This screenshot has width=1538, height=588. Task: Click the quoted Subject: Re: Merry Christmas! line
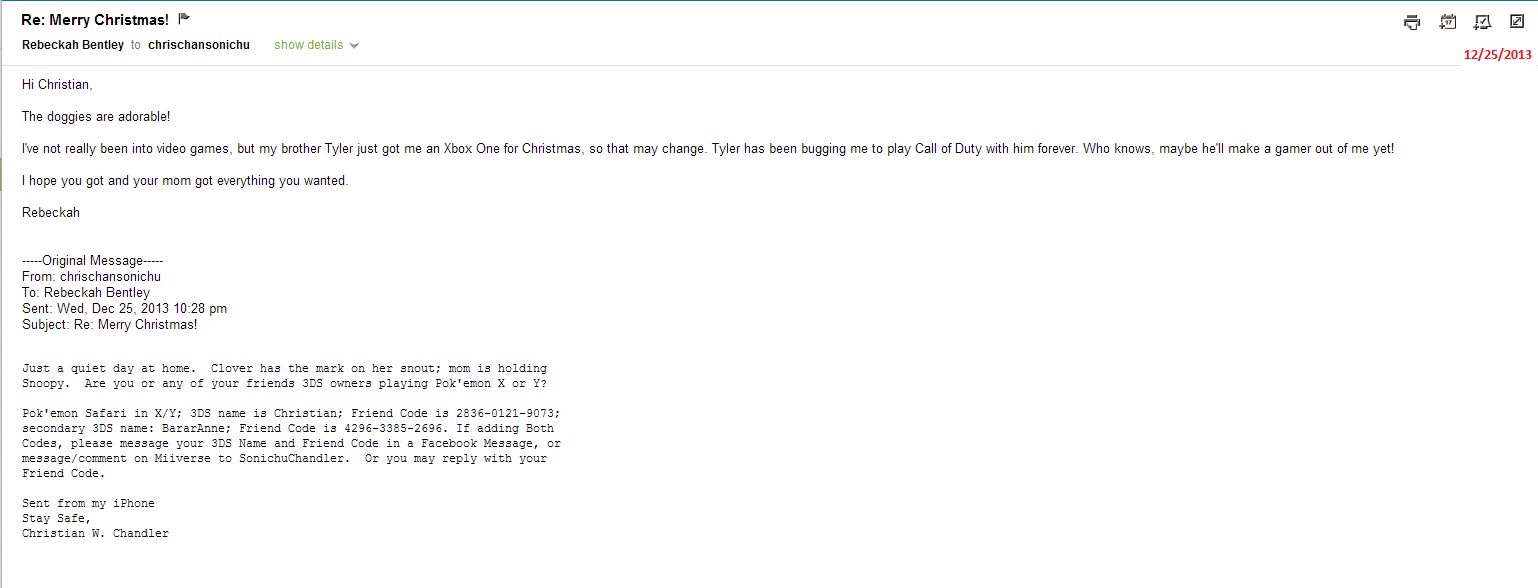tap(110, 325)
